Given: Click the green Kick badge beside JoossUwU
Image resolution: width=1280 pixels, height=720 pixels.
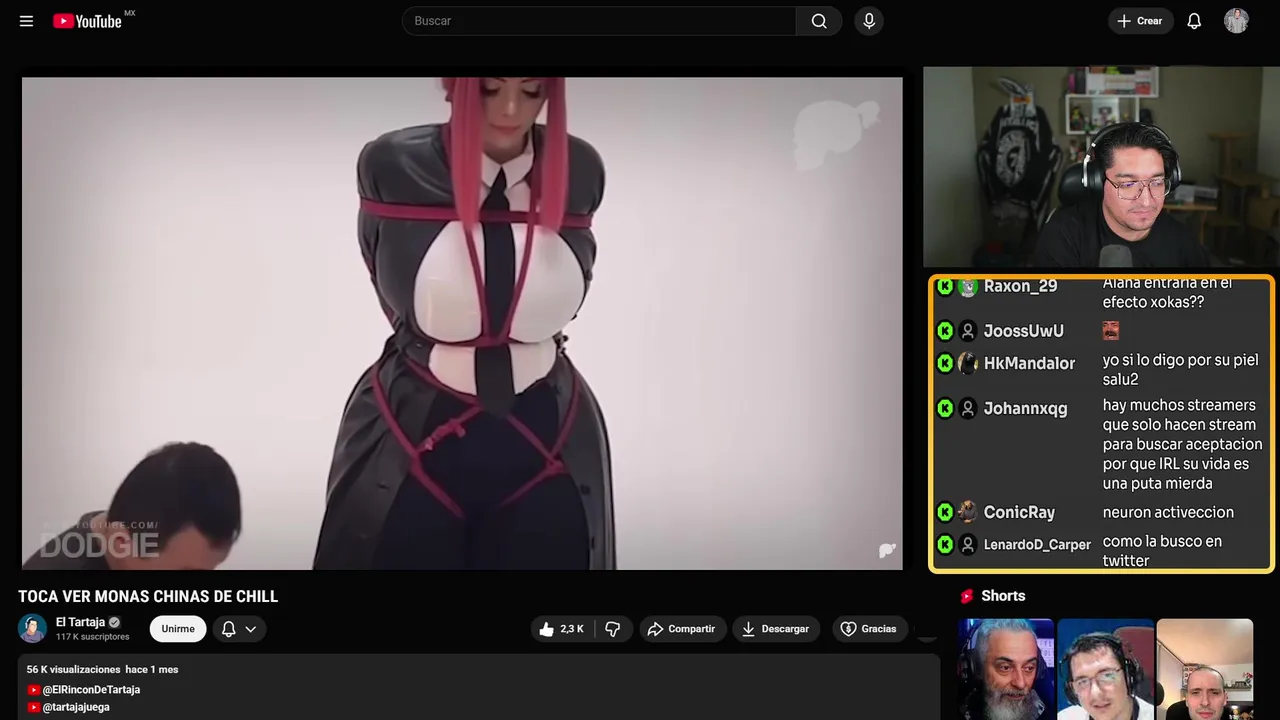Looking at the screenshot, I should (x=945, y=331).
